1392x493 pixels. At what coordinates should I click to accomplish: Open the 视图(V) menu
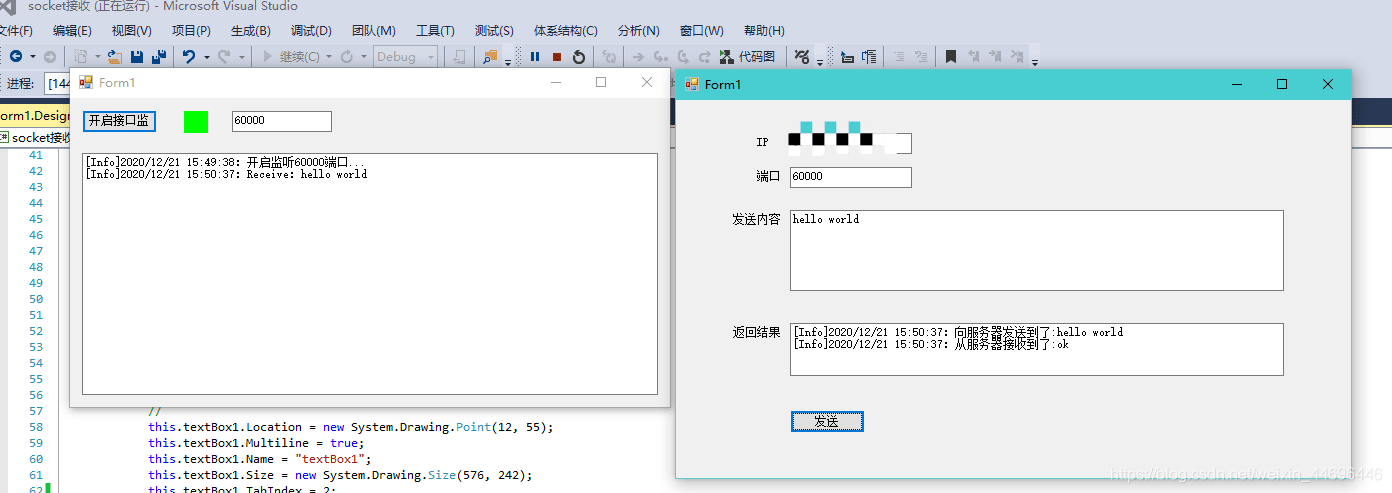pos(132,31)
